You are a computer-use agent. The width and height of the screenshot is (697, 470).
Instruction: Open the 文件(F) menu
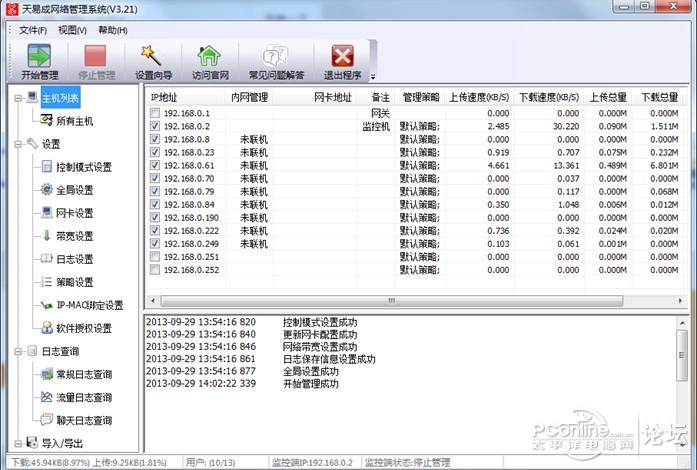32,30
